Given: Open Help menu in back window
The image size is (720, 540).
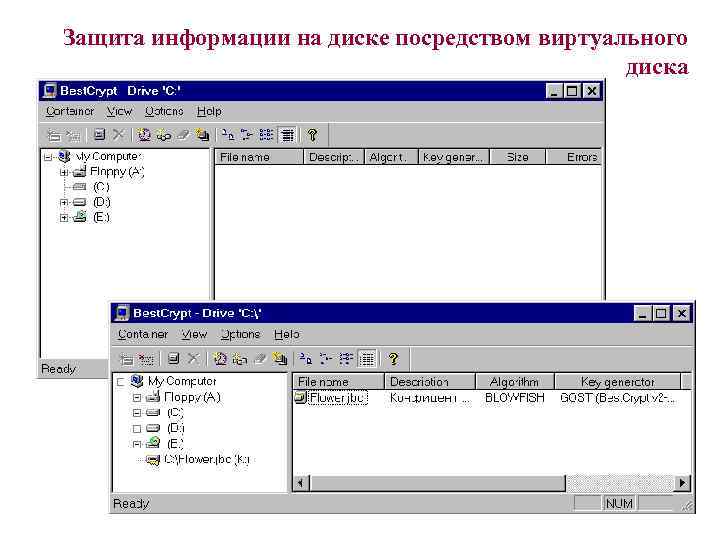Looking at the screenshot, I should coord(209,111).
